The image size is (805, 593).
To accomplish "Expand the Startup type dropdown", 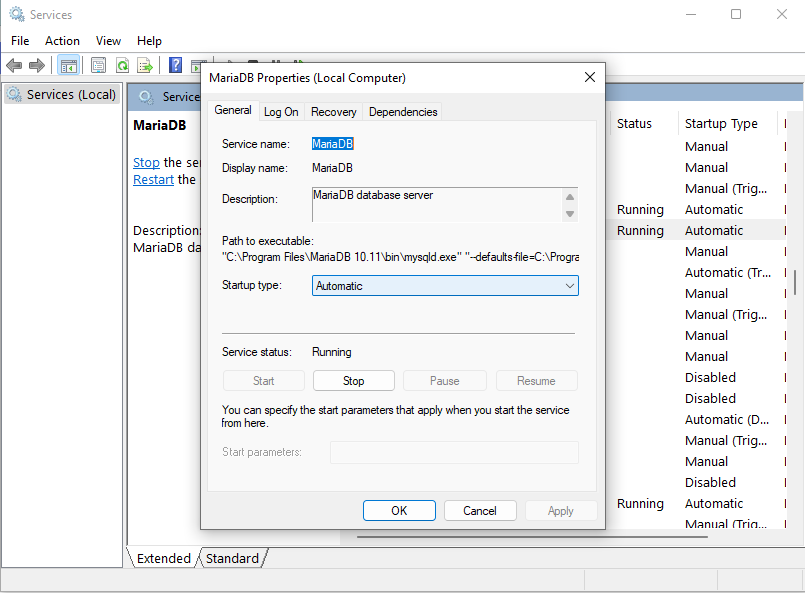I will (x=445, y=285).
